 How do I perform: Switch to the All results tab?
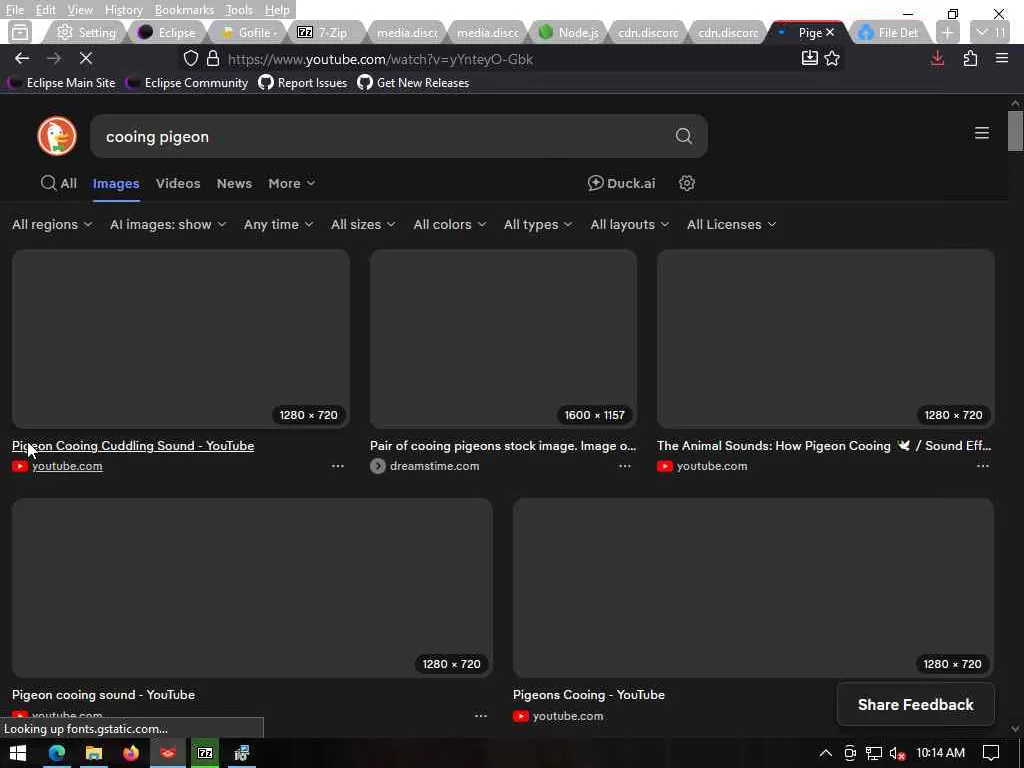[59, 184]
